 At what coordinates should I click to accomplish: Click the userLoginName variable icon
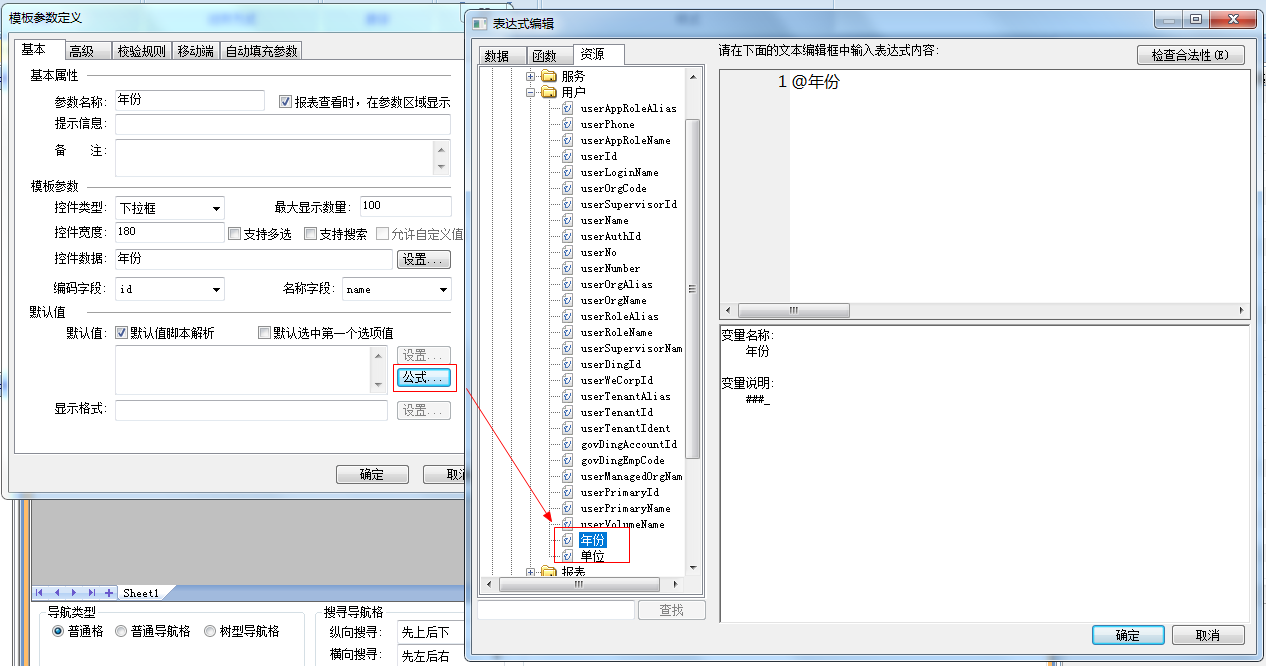(x=567, y=172)
